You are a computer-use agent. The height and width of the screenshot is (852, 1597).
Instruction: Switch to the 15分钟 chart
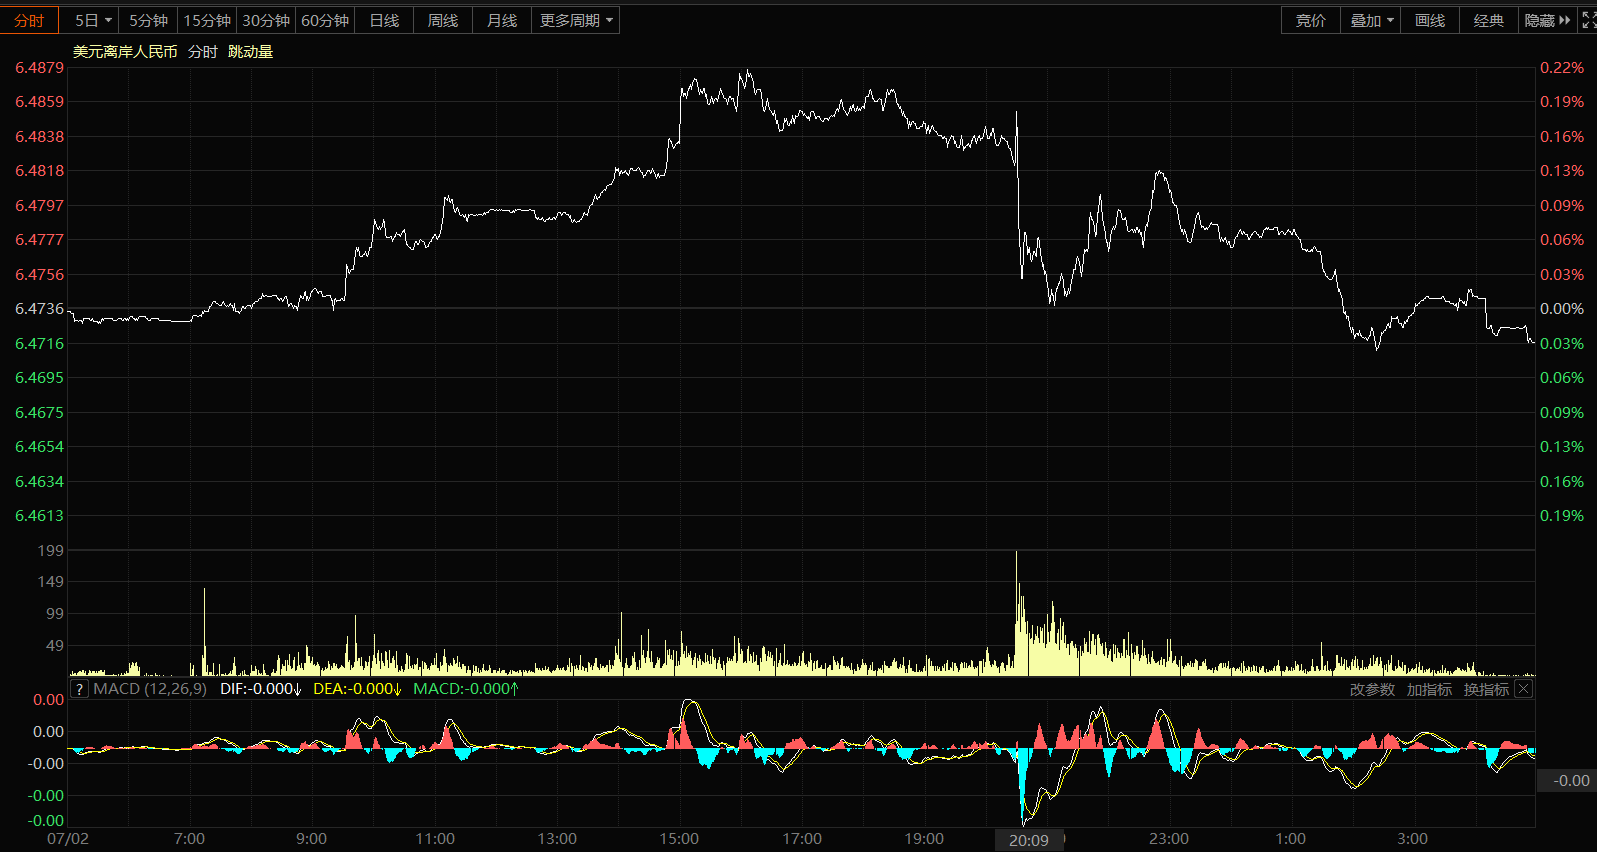207,20
